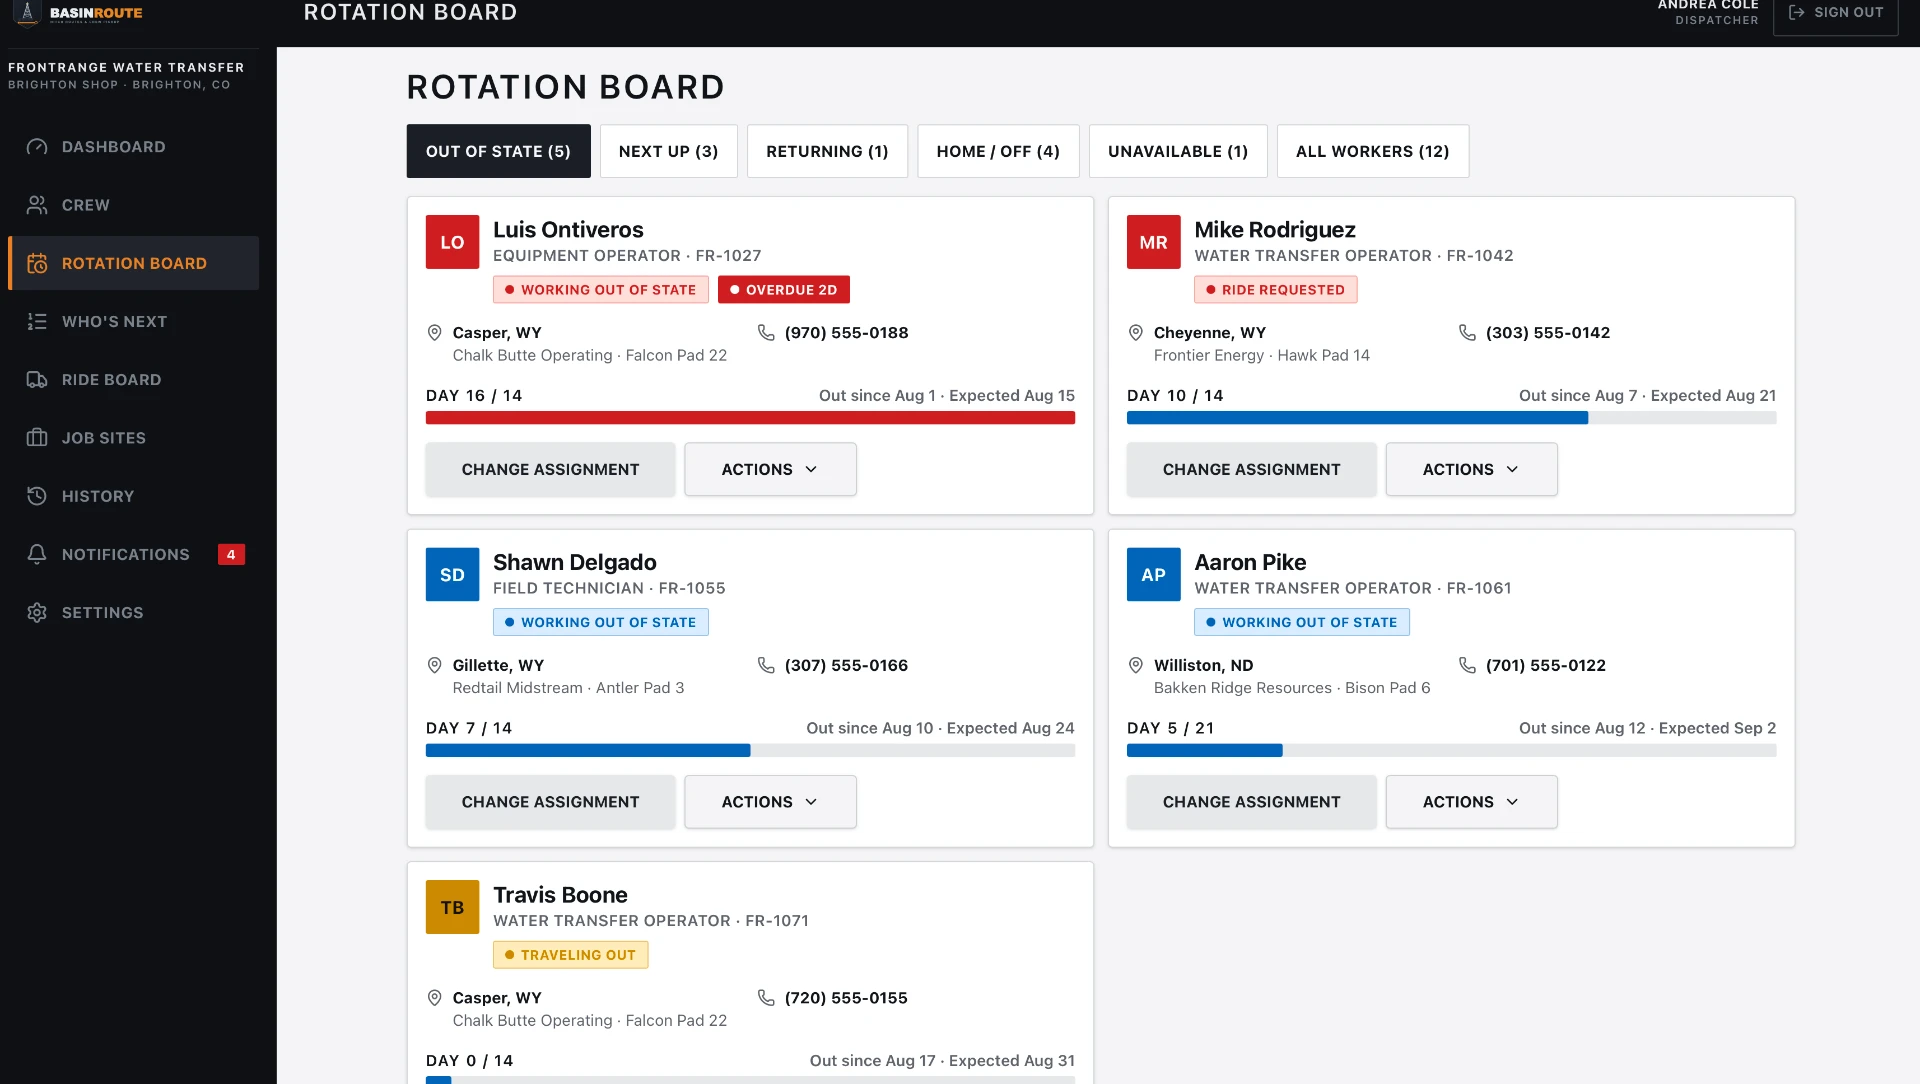Screen dimensions: 1920x1084
Task: Click the TB avatar for Travis Boone
Action: tap(452, 907)
